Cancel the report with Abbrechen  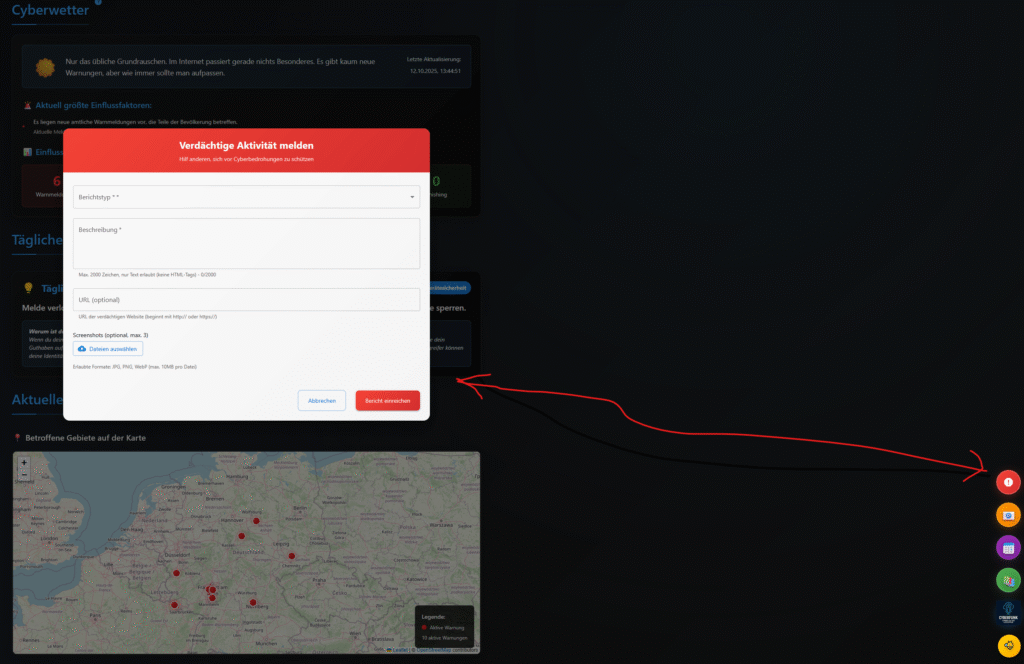point(322,400)
